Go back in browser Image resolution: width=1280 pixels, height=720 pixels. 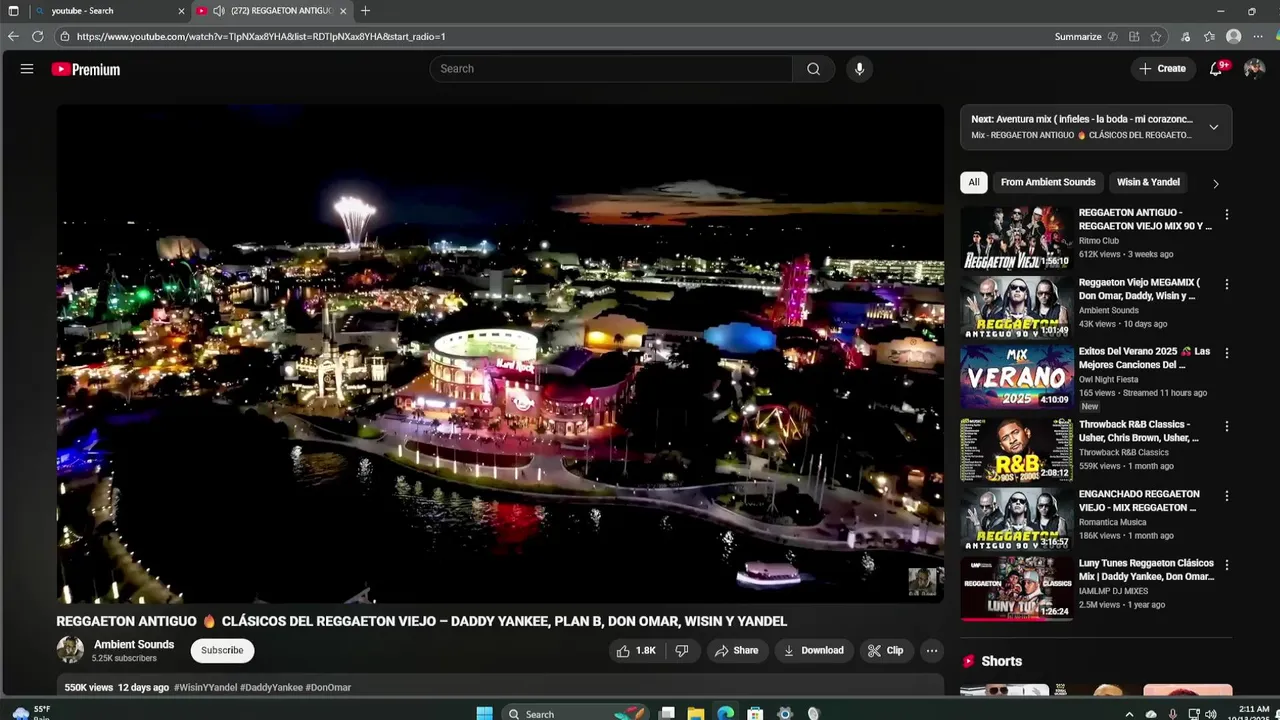(13, 36)
